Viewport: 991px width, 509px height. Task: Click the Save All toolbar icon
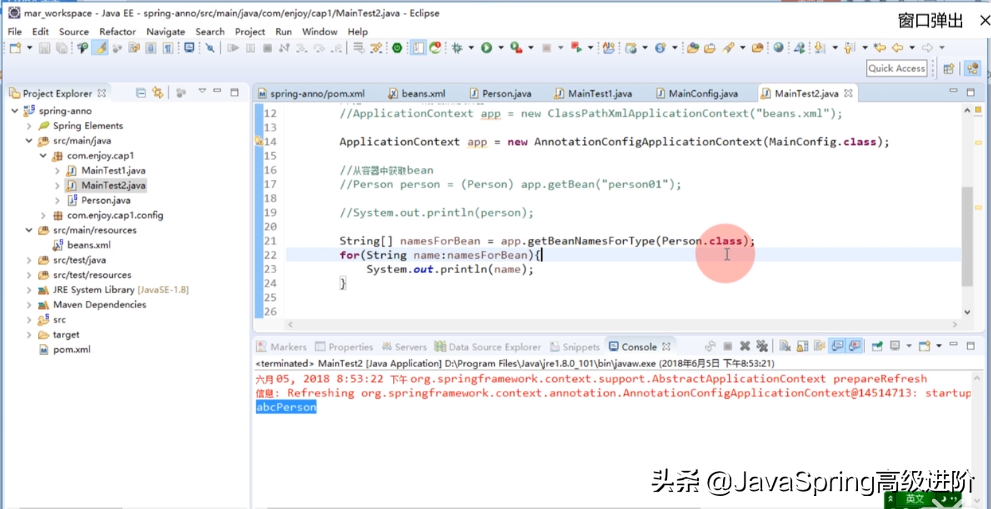tap(61, 47)
